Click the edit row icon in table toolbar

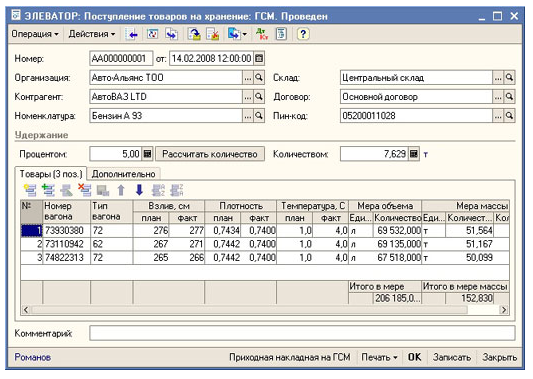[x=66, y=190]
